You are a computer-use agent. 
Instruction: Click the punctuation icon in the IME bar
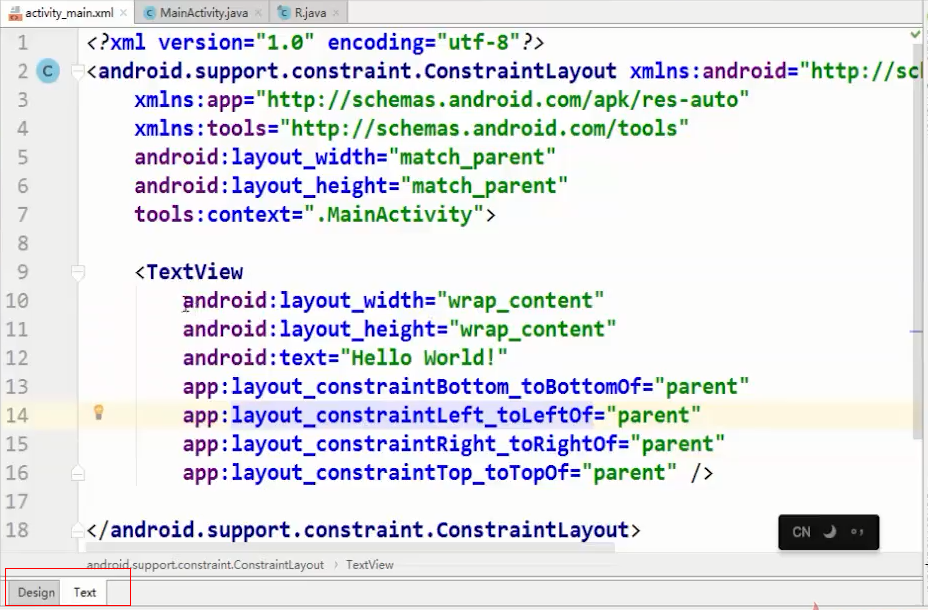[857, 532]
